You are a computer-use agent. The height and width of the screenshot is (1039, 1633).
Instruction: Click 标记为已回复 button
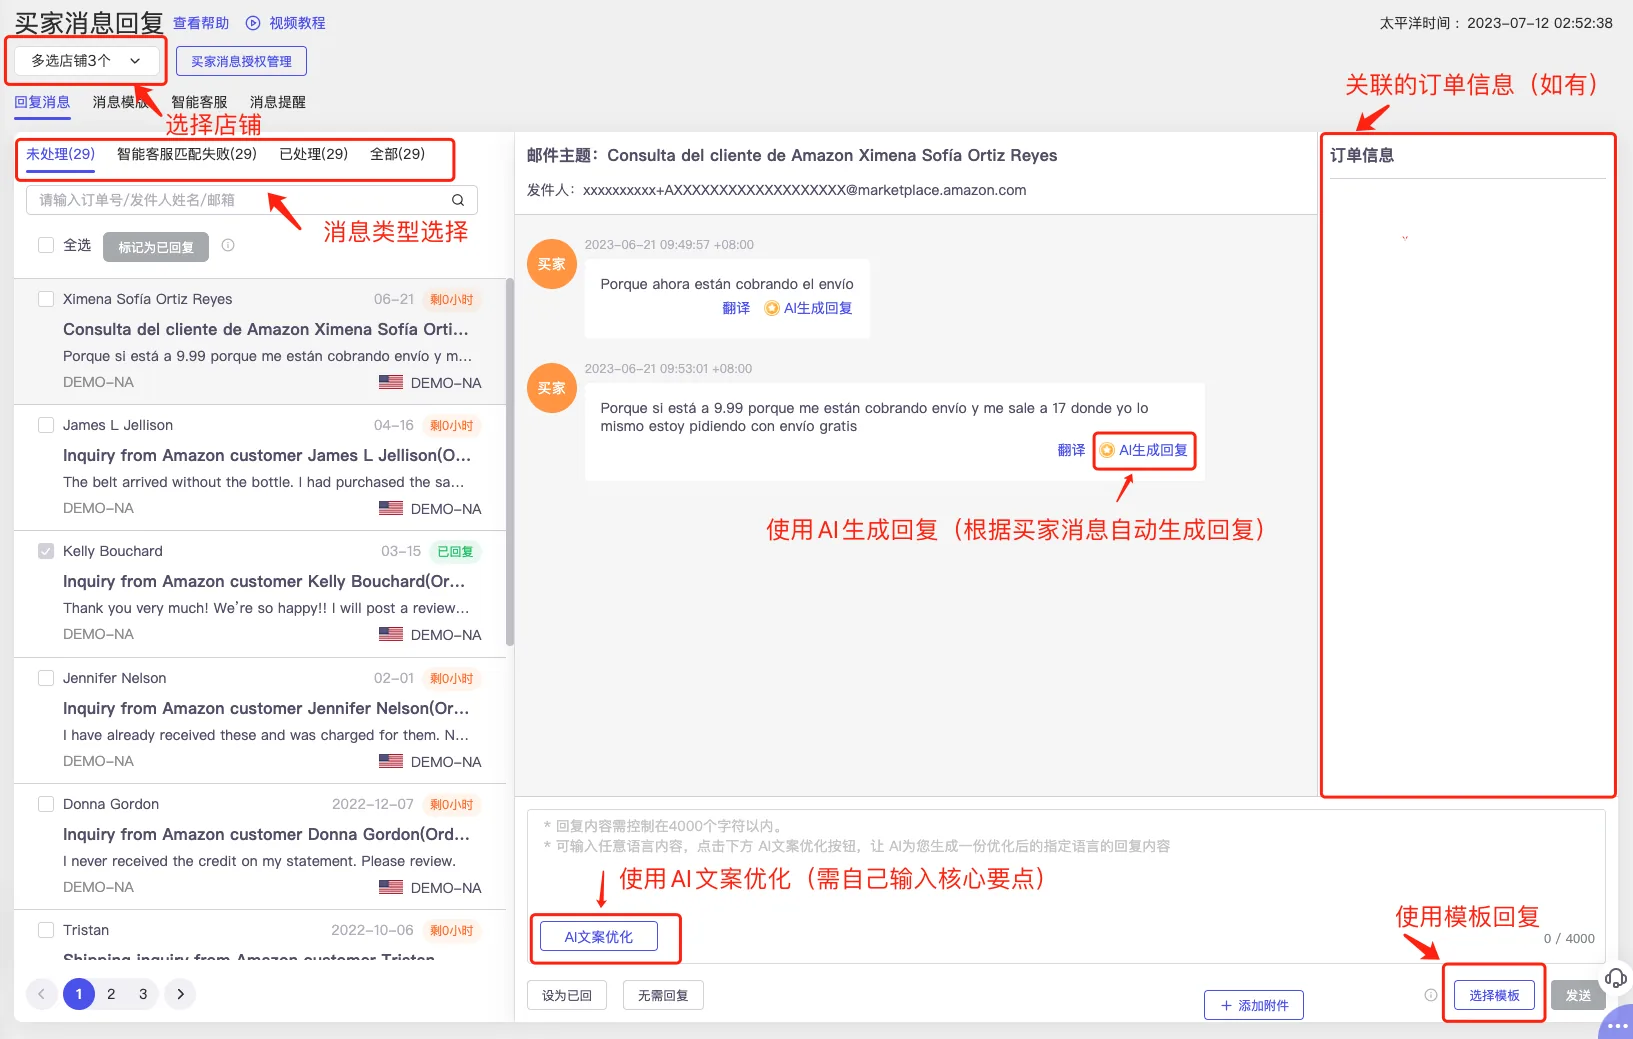[156, 247]
